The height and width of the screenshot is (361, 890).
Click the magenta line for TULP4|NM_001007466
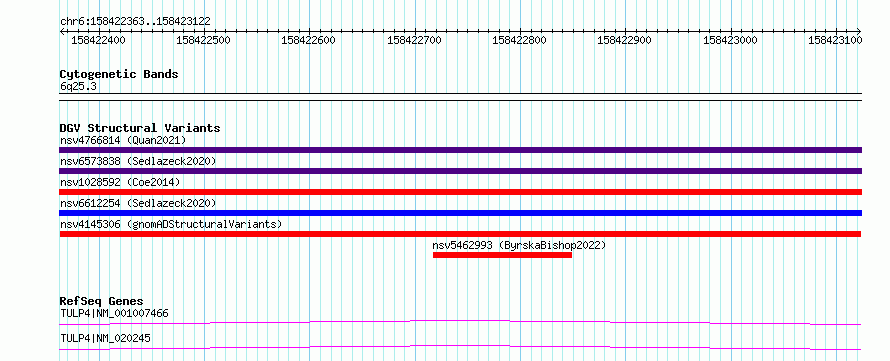[460, 322]
